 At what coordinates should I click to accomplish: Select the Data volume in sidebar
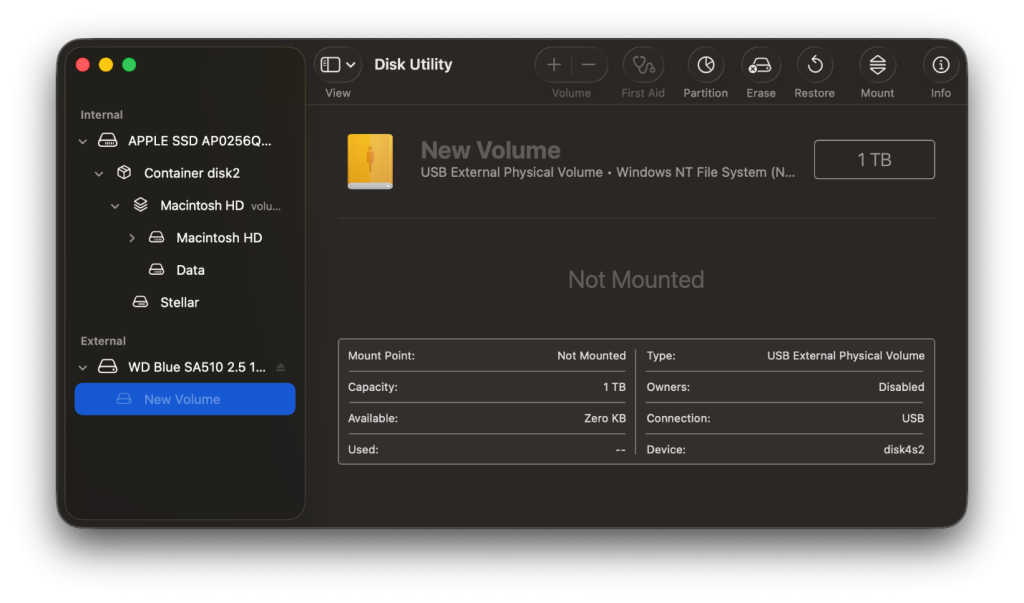pyautogui.click(x=190, y=270)
